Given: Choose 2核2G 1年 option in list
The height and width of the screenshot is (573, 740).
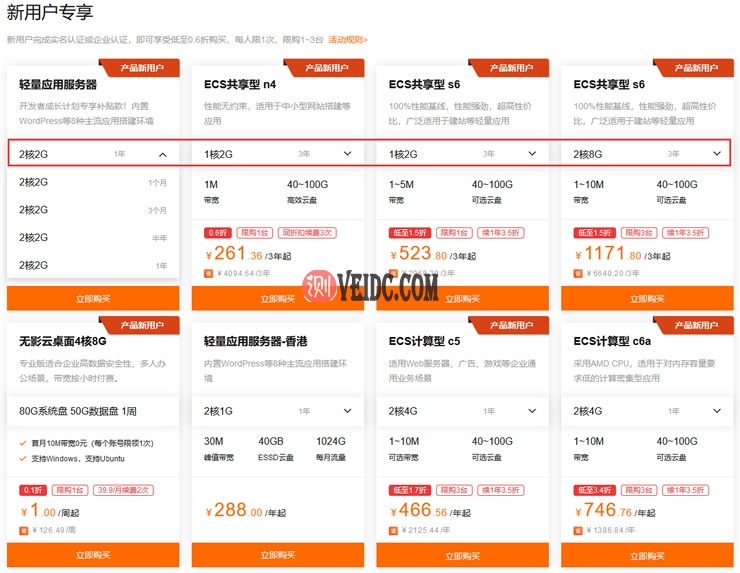Looking at the screenshot, I should (x=93, y=265).
